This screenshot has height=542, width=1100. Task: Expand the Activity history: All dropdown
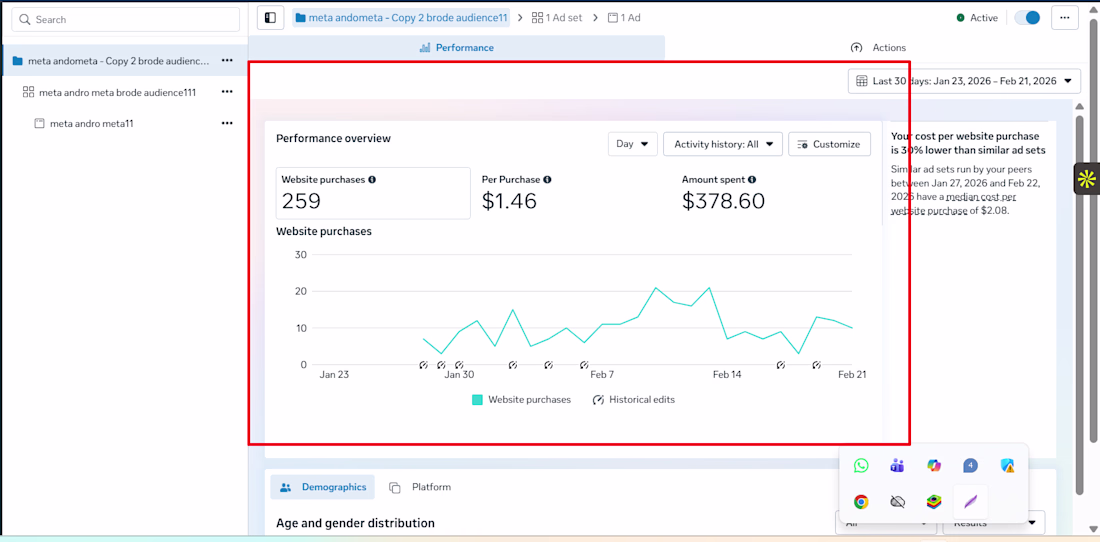[x=723, y=144]
